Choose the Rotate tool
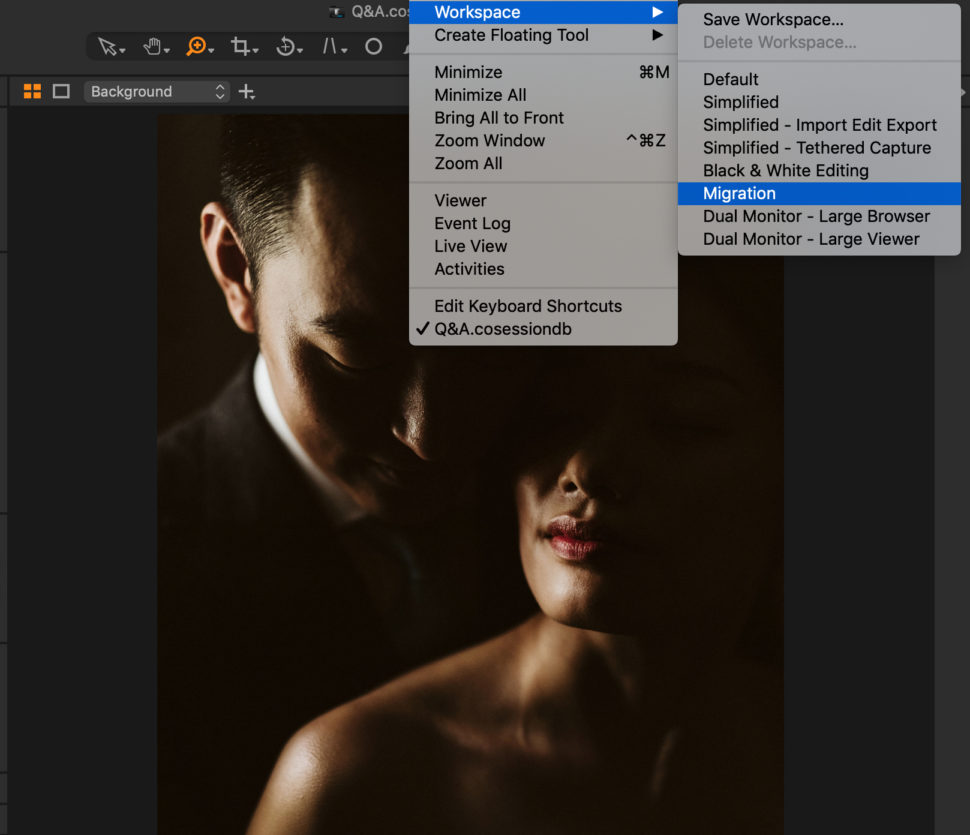The height and width of the screenshot is (835, 970). (x=287, y=46)
